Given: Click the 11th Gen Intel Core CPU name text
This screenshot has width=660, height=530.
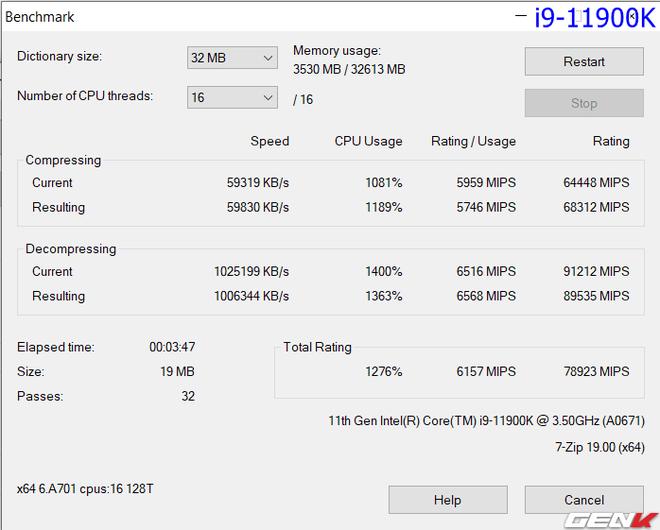Looking at the screenshot, I should [x=486, y=421].
